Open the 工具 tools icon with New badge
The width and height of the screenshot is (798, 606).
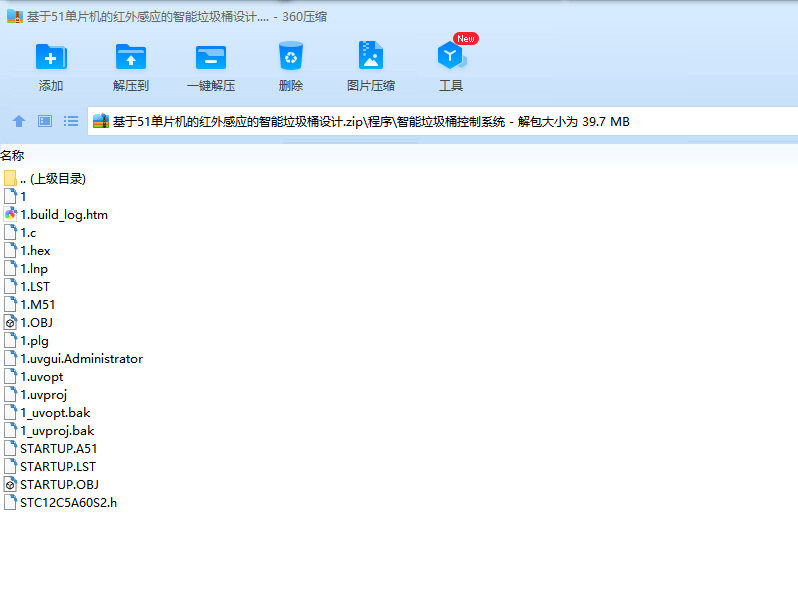(451, 55)
